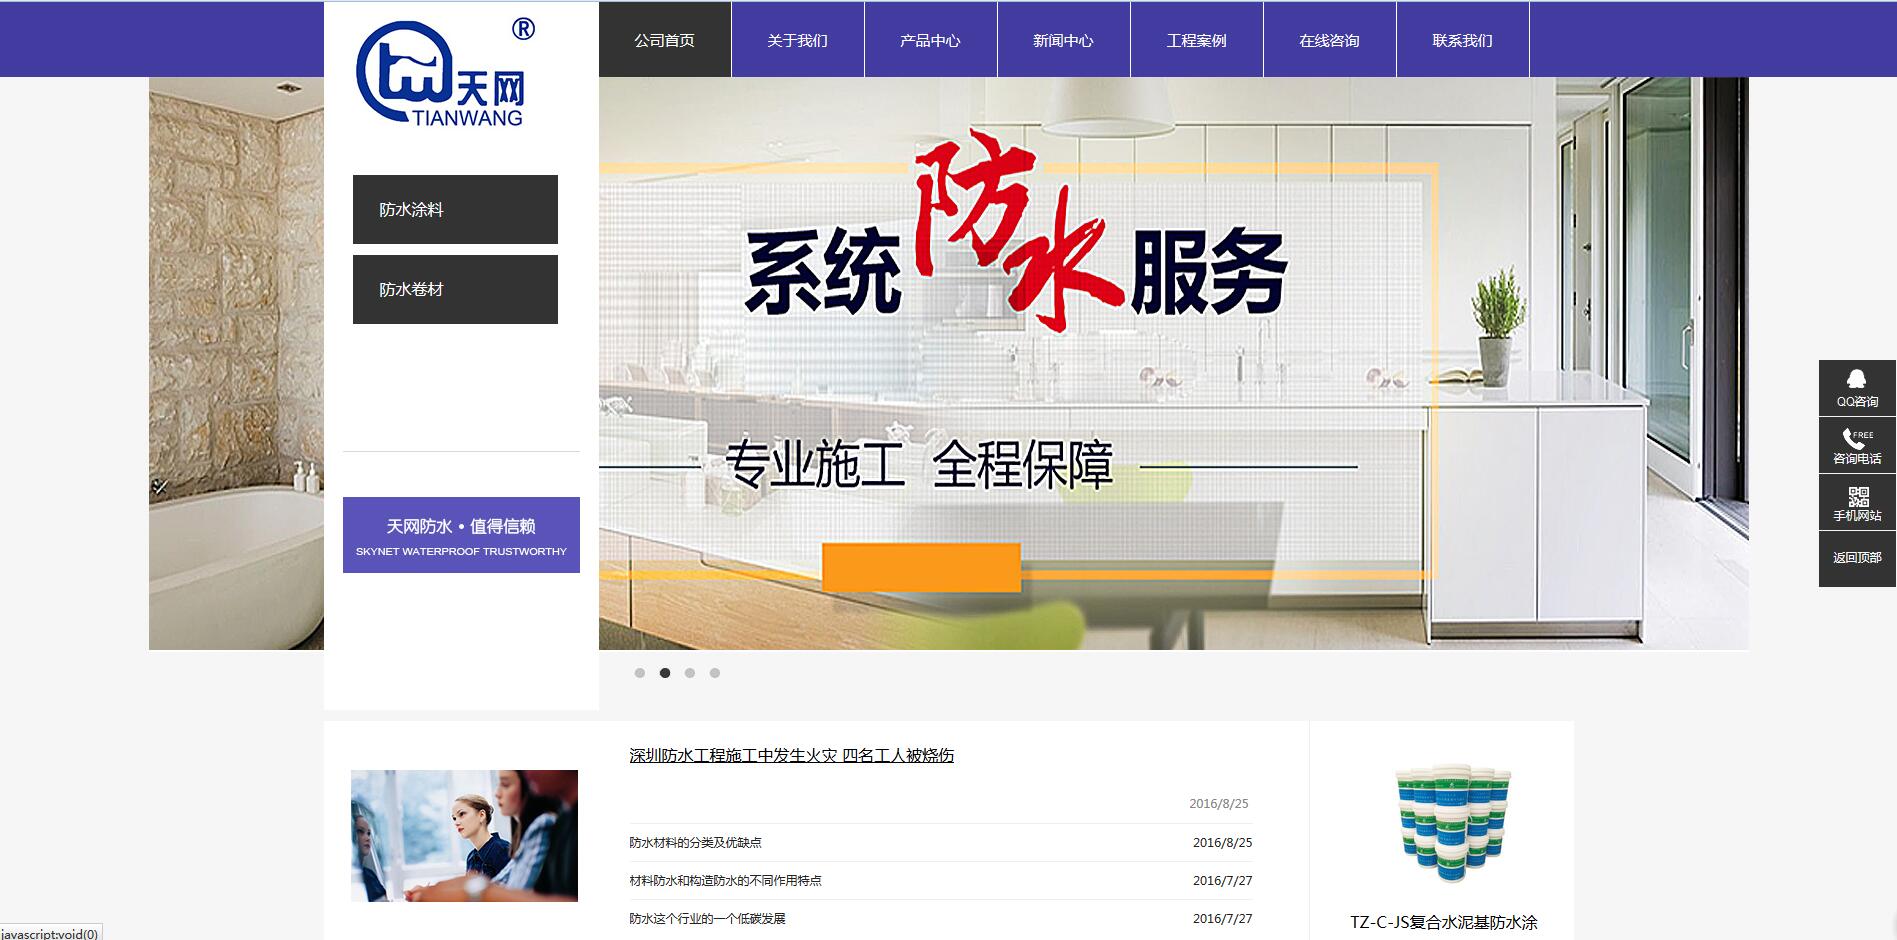Open article 材料防水和构造防水的不同作用特点
Image resolution: width=1897 pixels, height=940 pixels.
[x=725, y=880]
